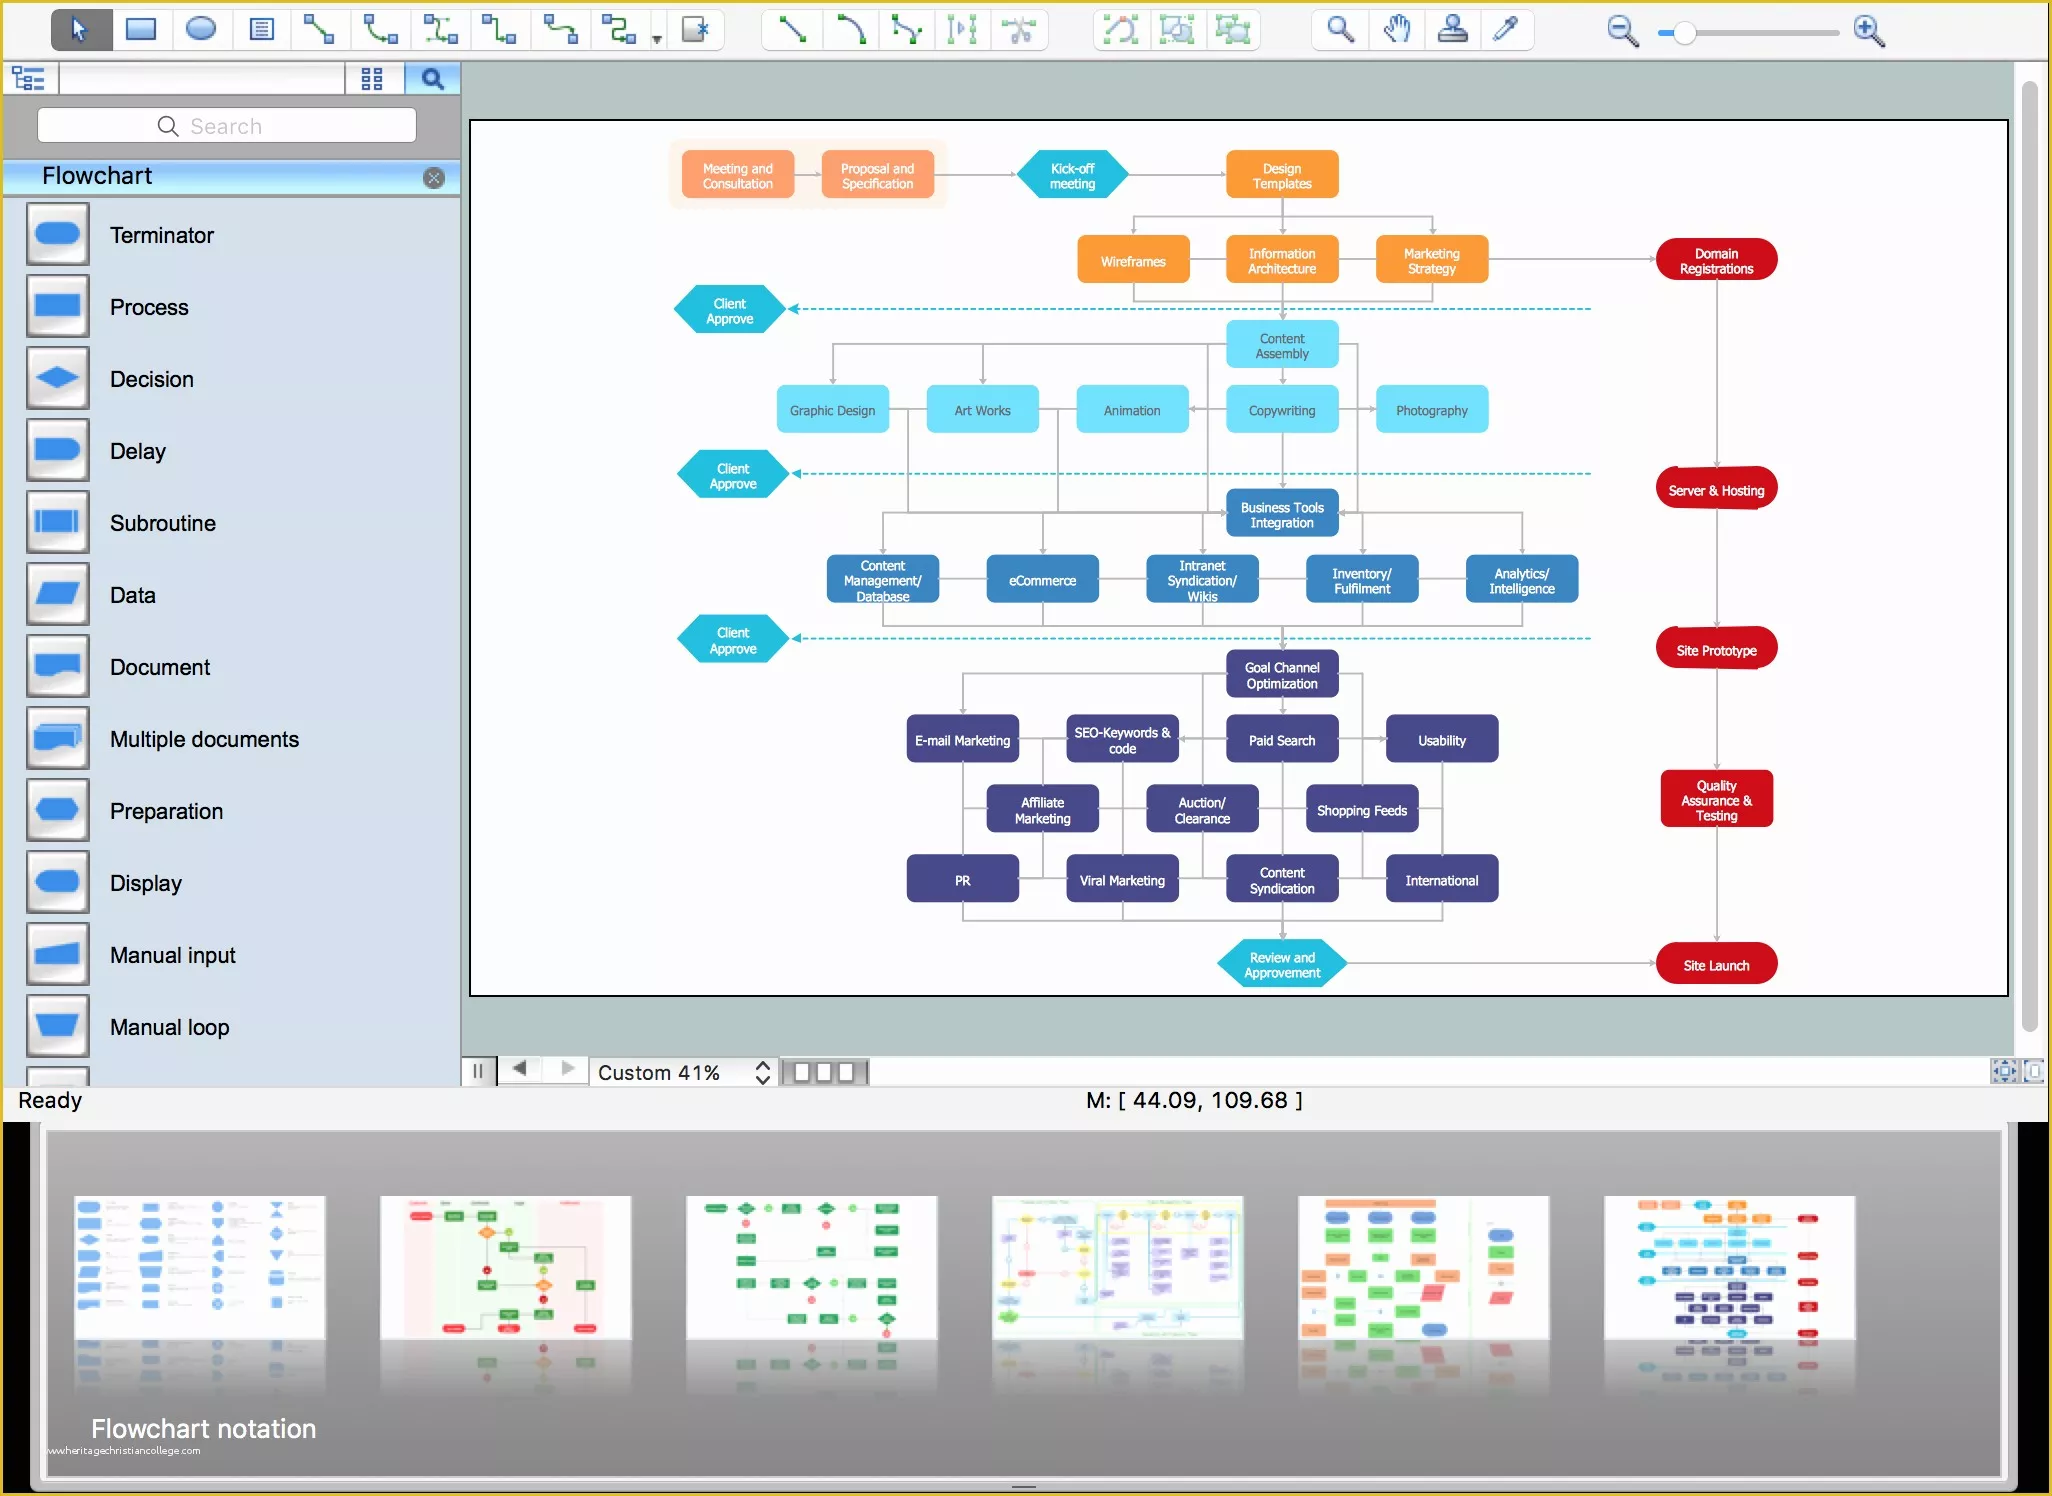Select the Zoom In tool

click(1874, 29)
